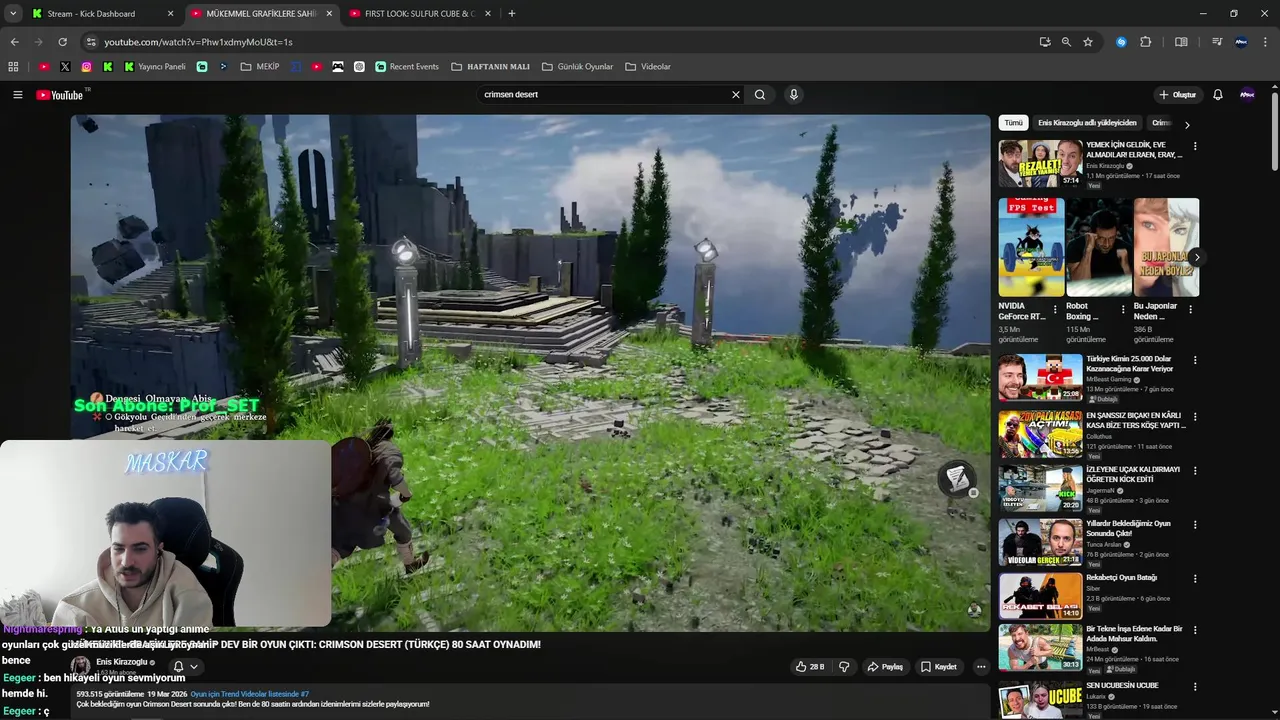Screen dimensions: 1280x720
Task: Open options for Türkiye Kimin 25.000 Dolar video
Action: click(1195, 360)
